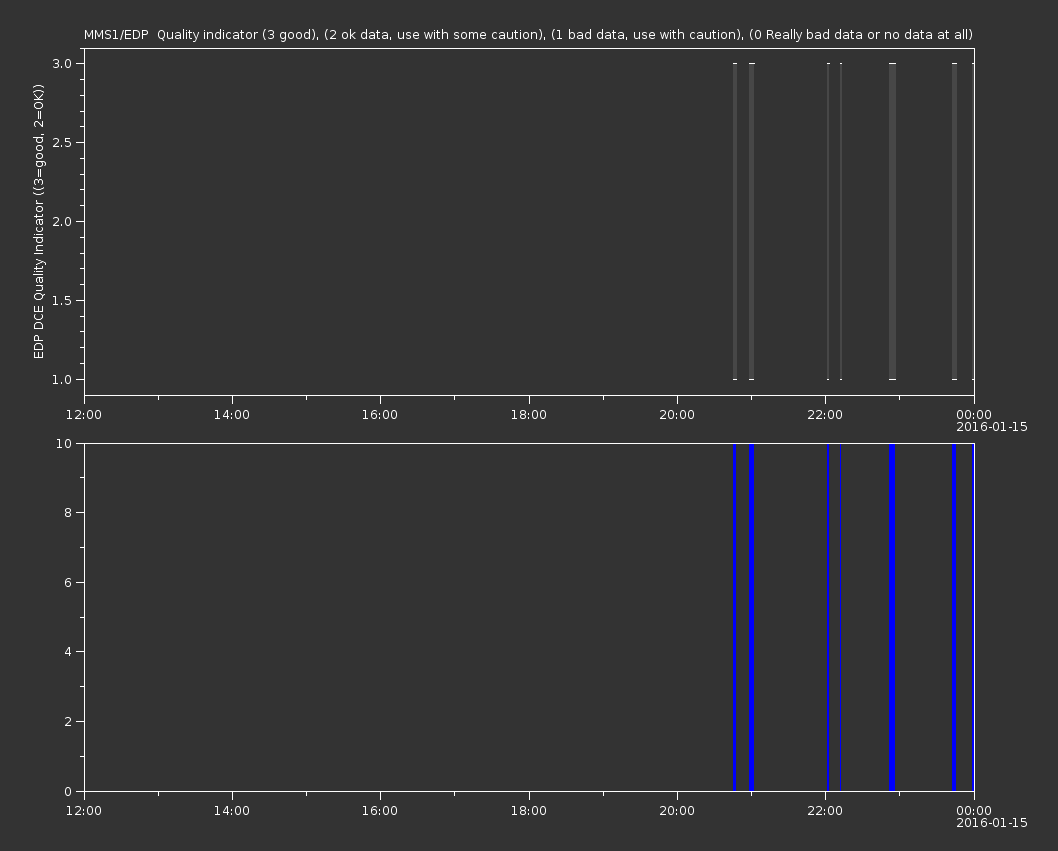Click the 14:00 time label under lower plot

coord(231,811)
